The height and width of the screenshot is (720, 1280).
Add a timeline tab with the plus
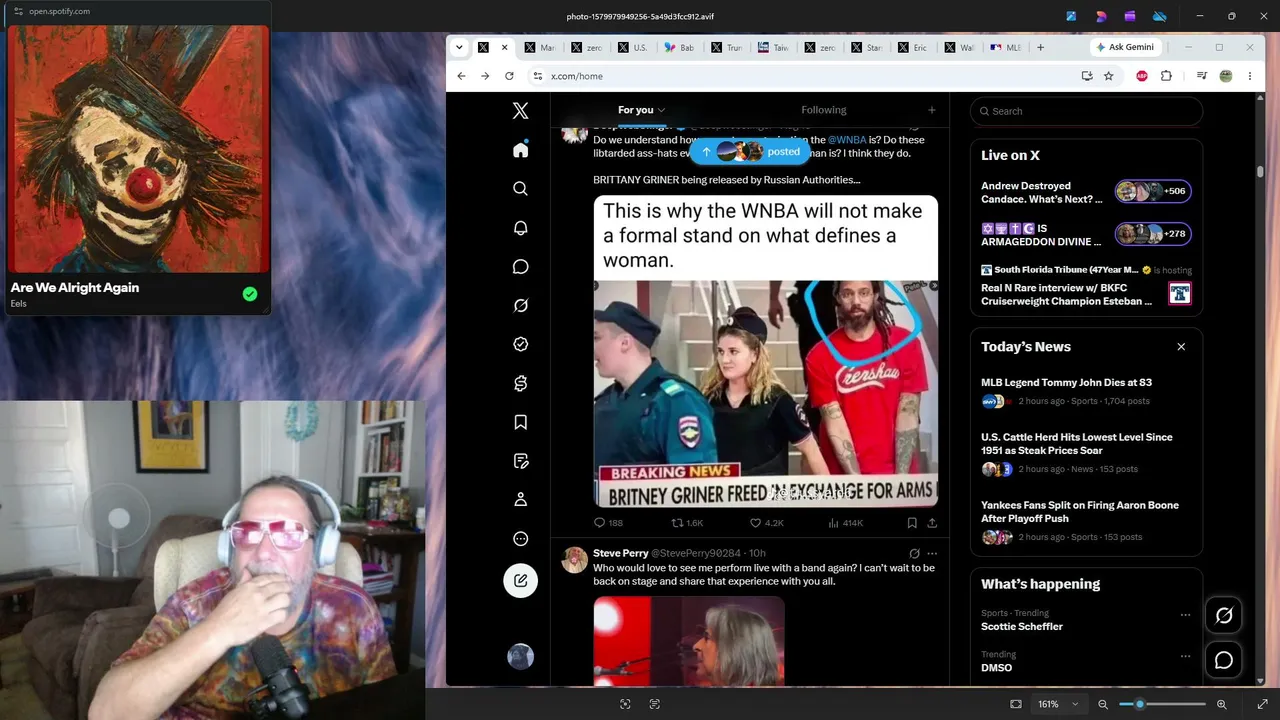931,110
